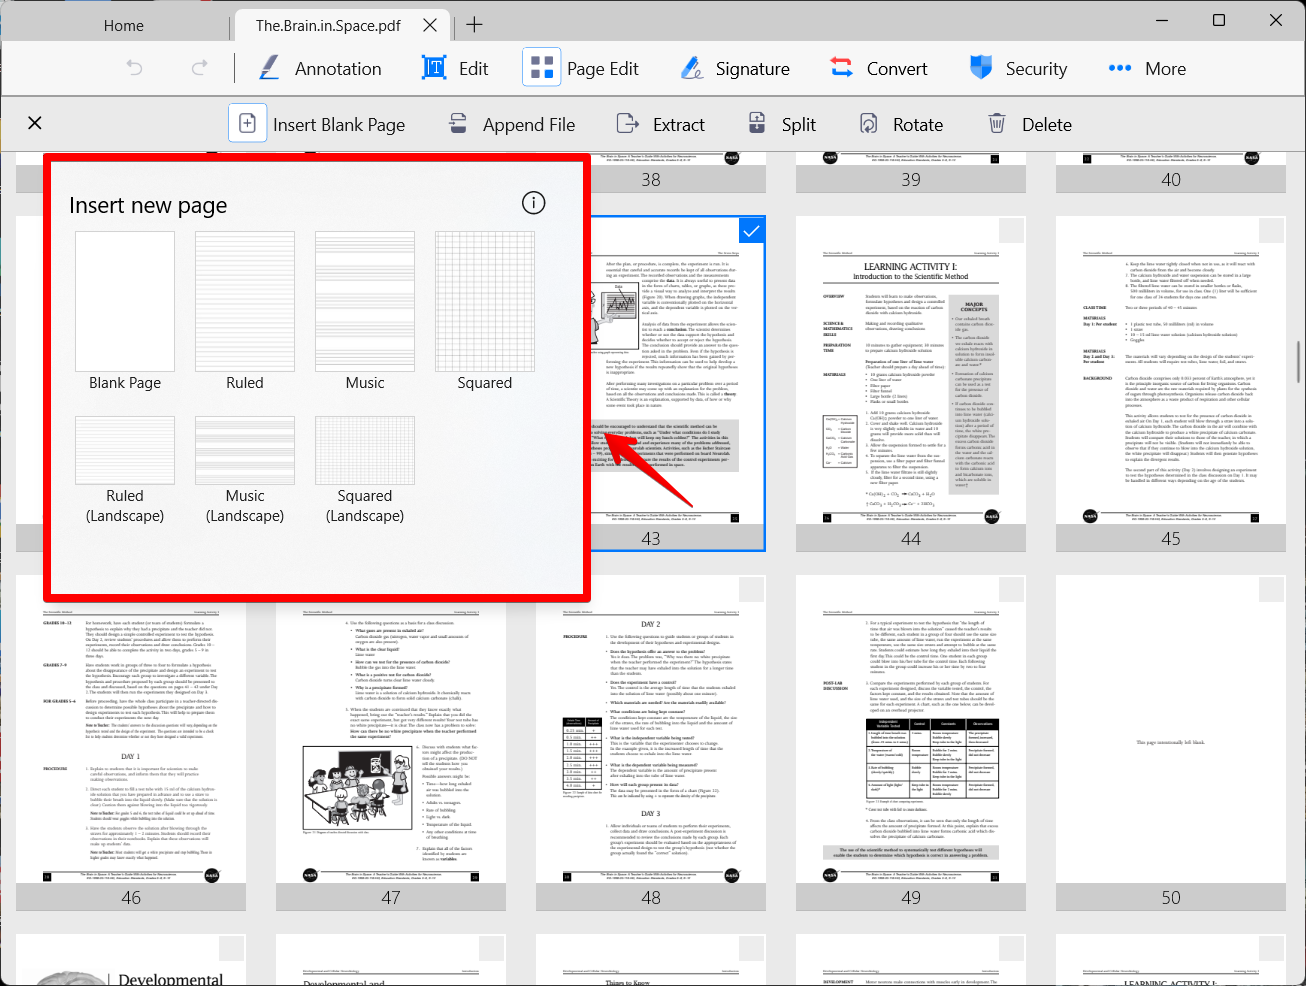
Task: Open the info icon in Insert new page
Action: coord(534,203)
